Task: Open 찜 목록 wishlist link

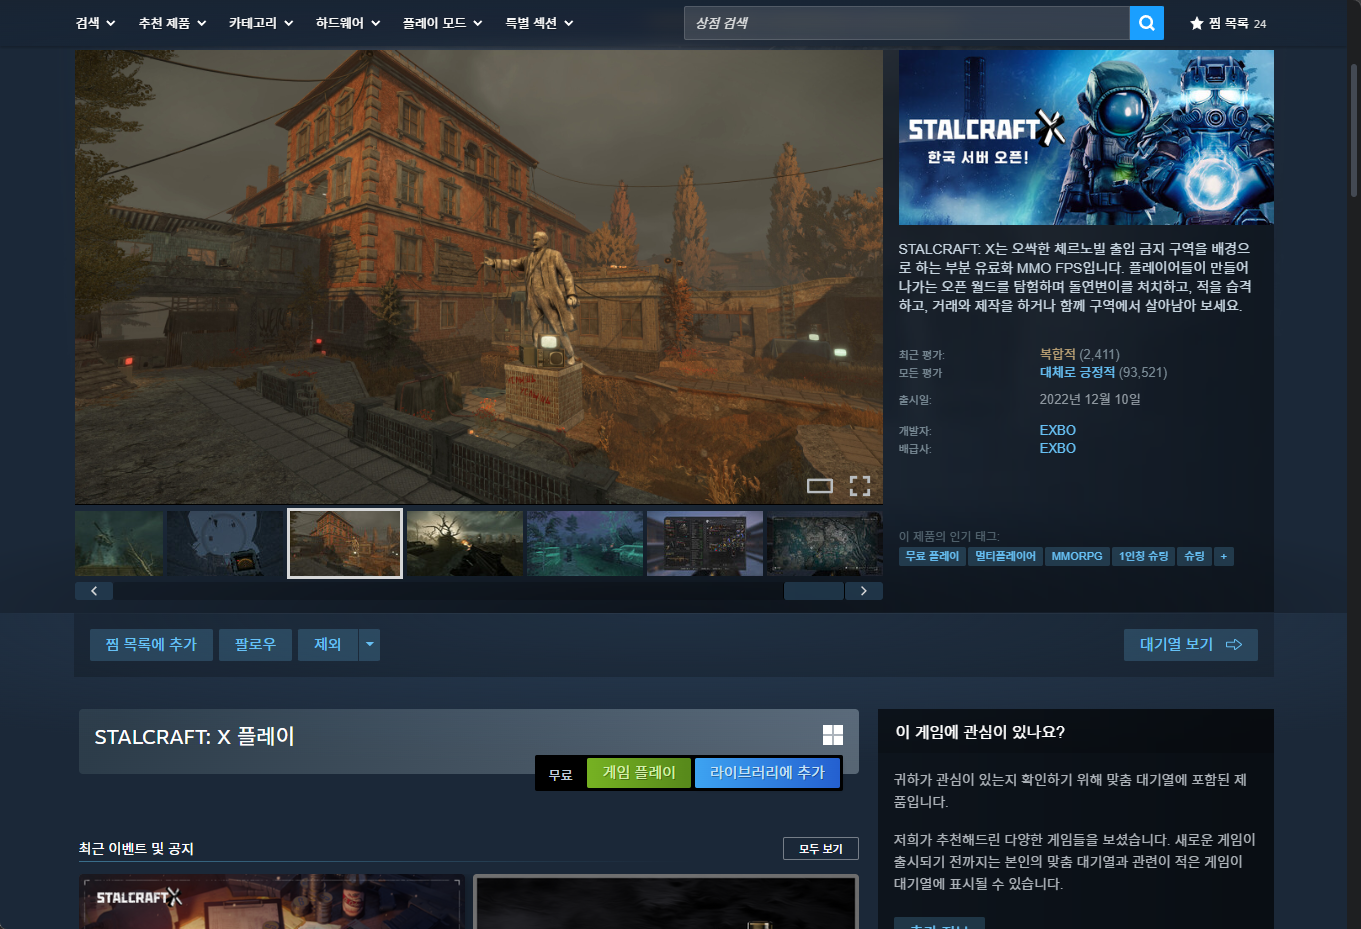Action: tap(1228, 23)
